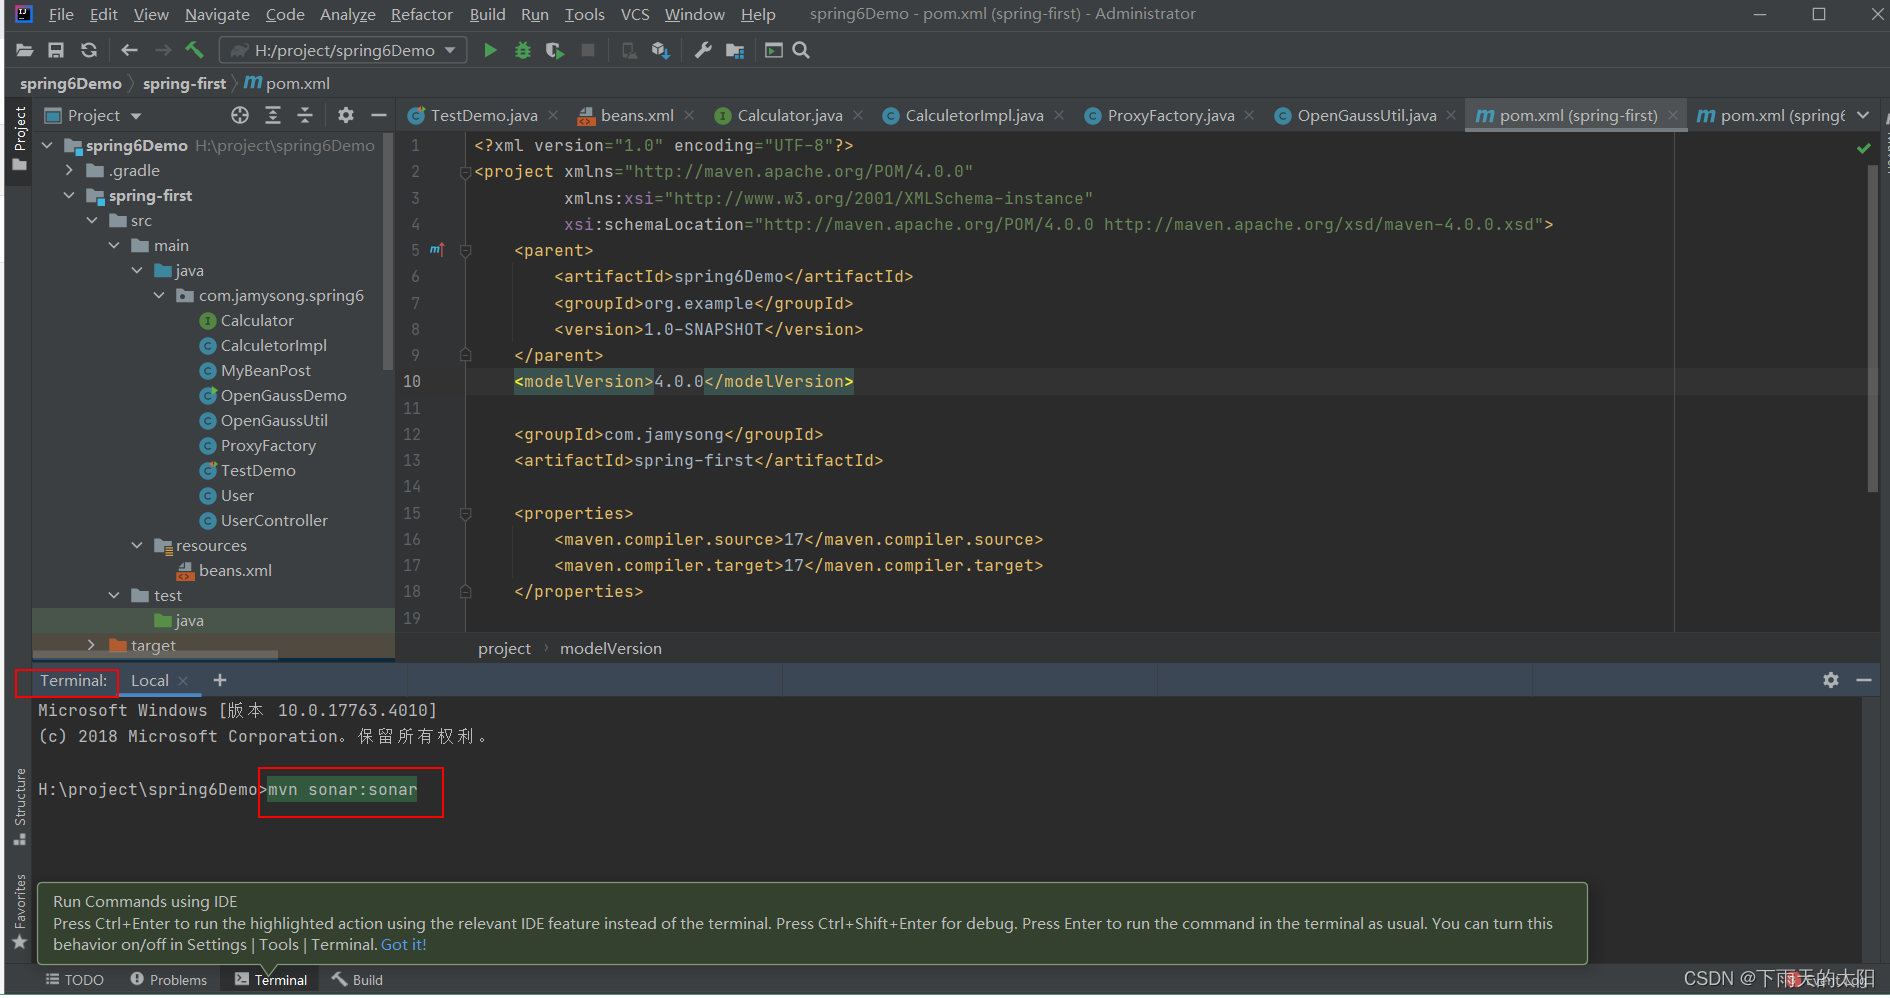Viewport: 1890px width, 998px height.
Task: Collapse the spring6Demo root node
Action: click(47, 145)
